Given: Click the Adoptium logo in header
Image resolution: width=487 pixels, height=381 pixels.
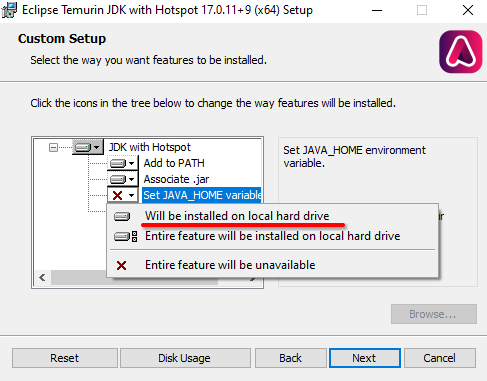Looking at the screenshot, I should 461,52.
